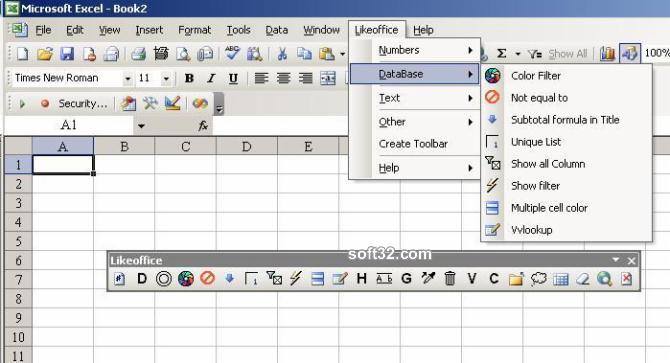Click the Copy icon in the toolbar
Screen dimensions: 670x363
304,54
